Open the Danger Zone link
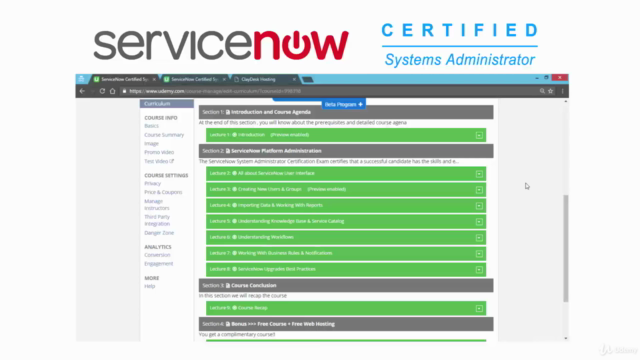The height and width of the screenshot is (360, 640). point(159,233)
